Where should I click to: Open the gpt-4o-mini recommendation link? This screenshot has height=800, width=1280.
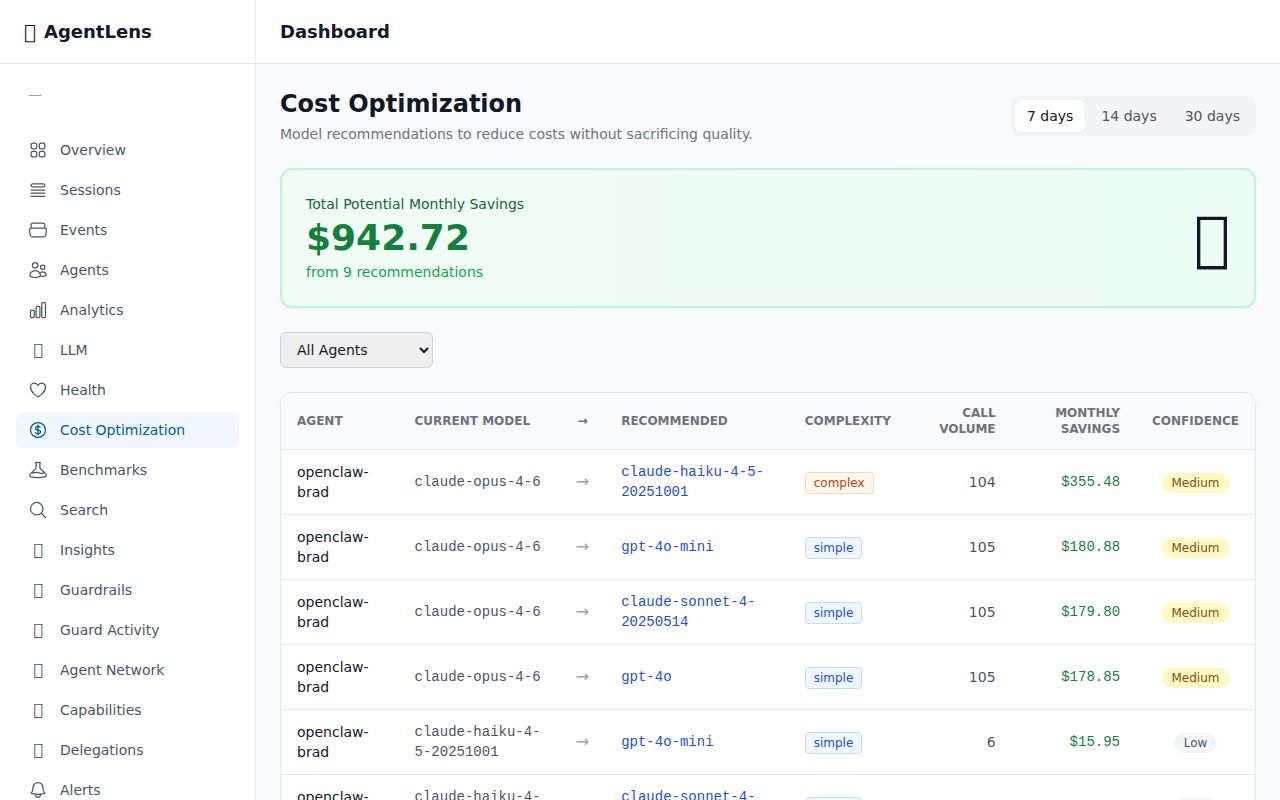667,546
